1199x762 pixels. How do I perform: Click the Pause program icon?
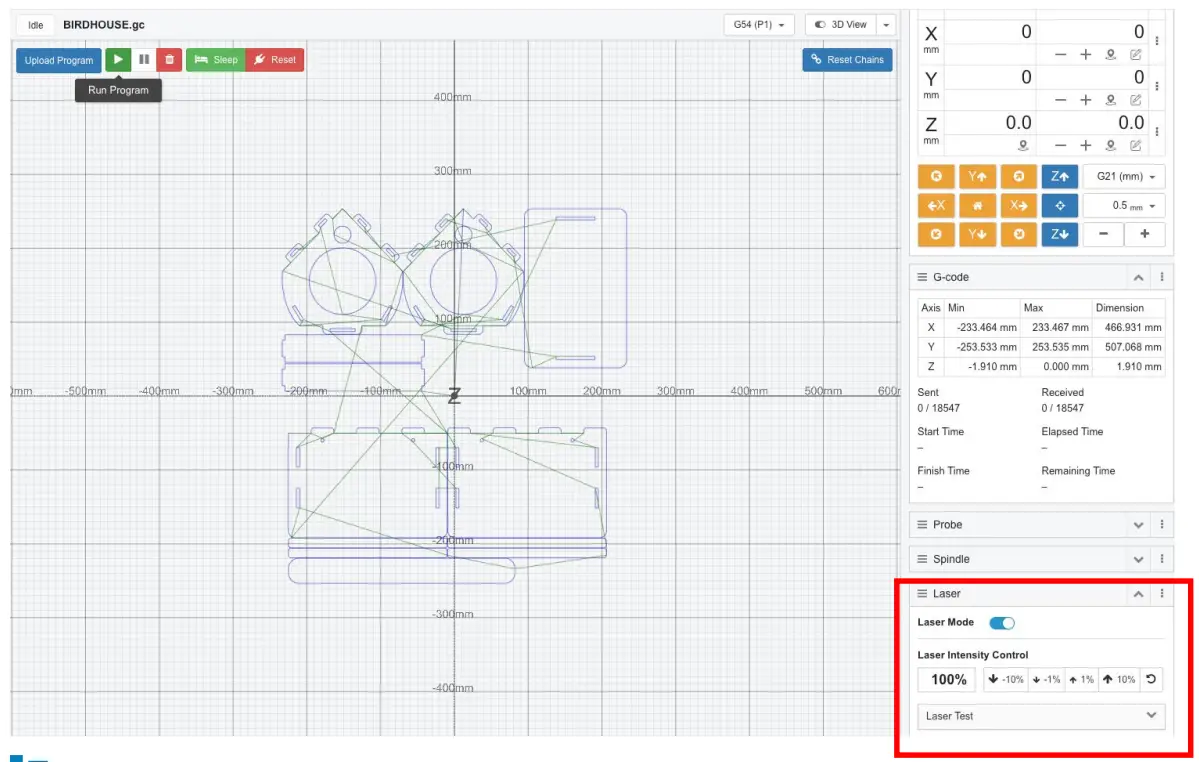pyautogui.click(x=144, y=59)
